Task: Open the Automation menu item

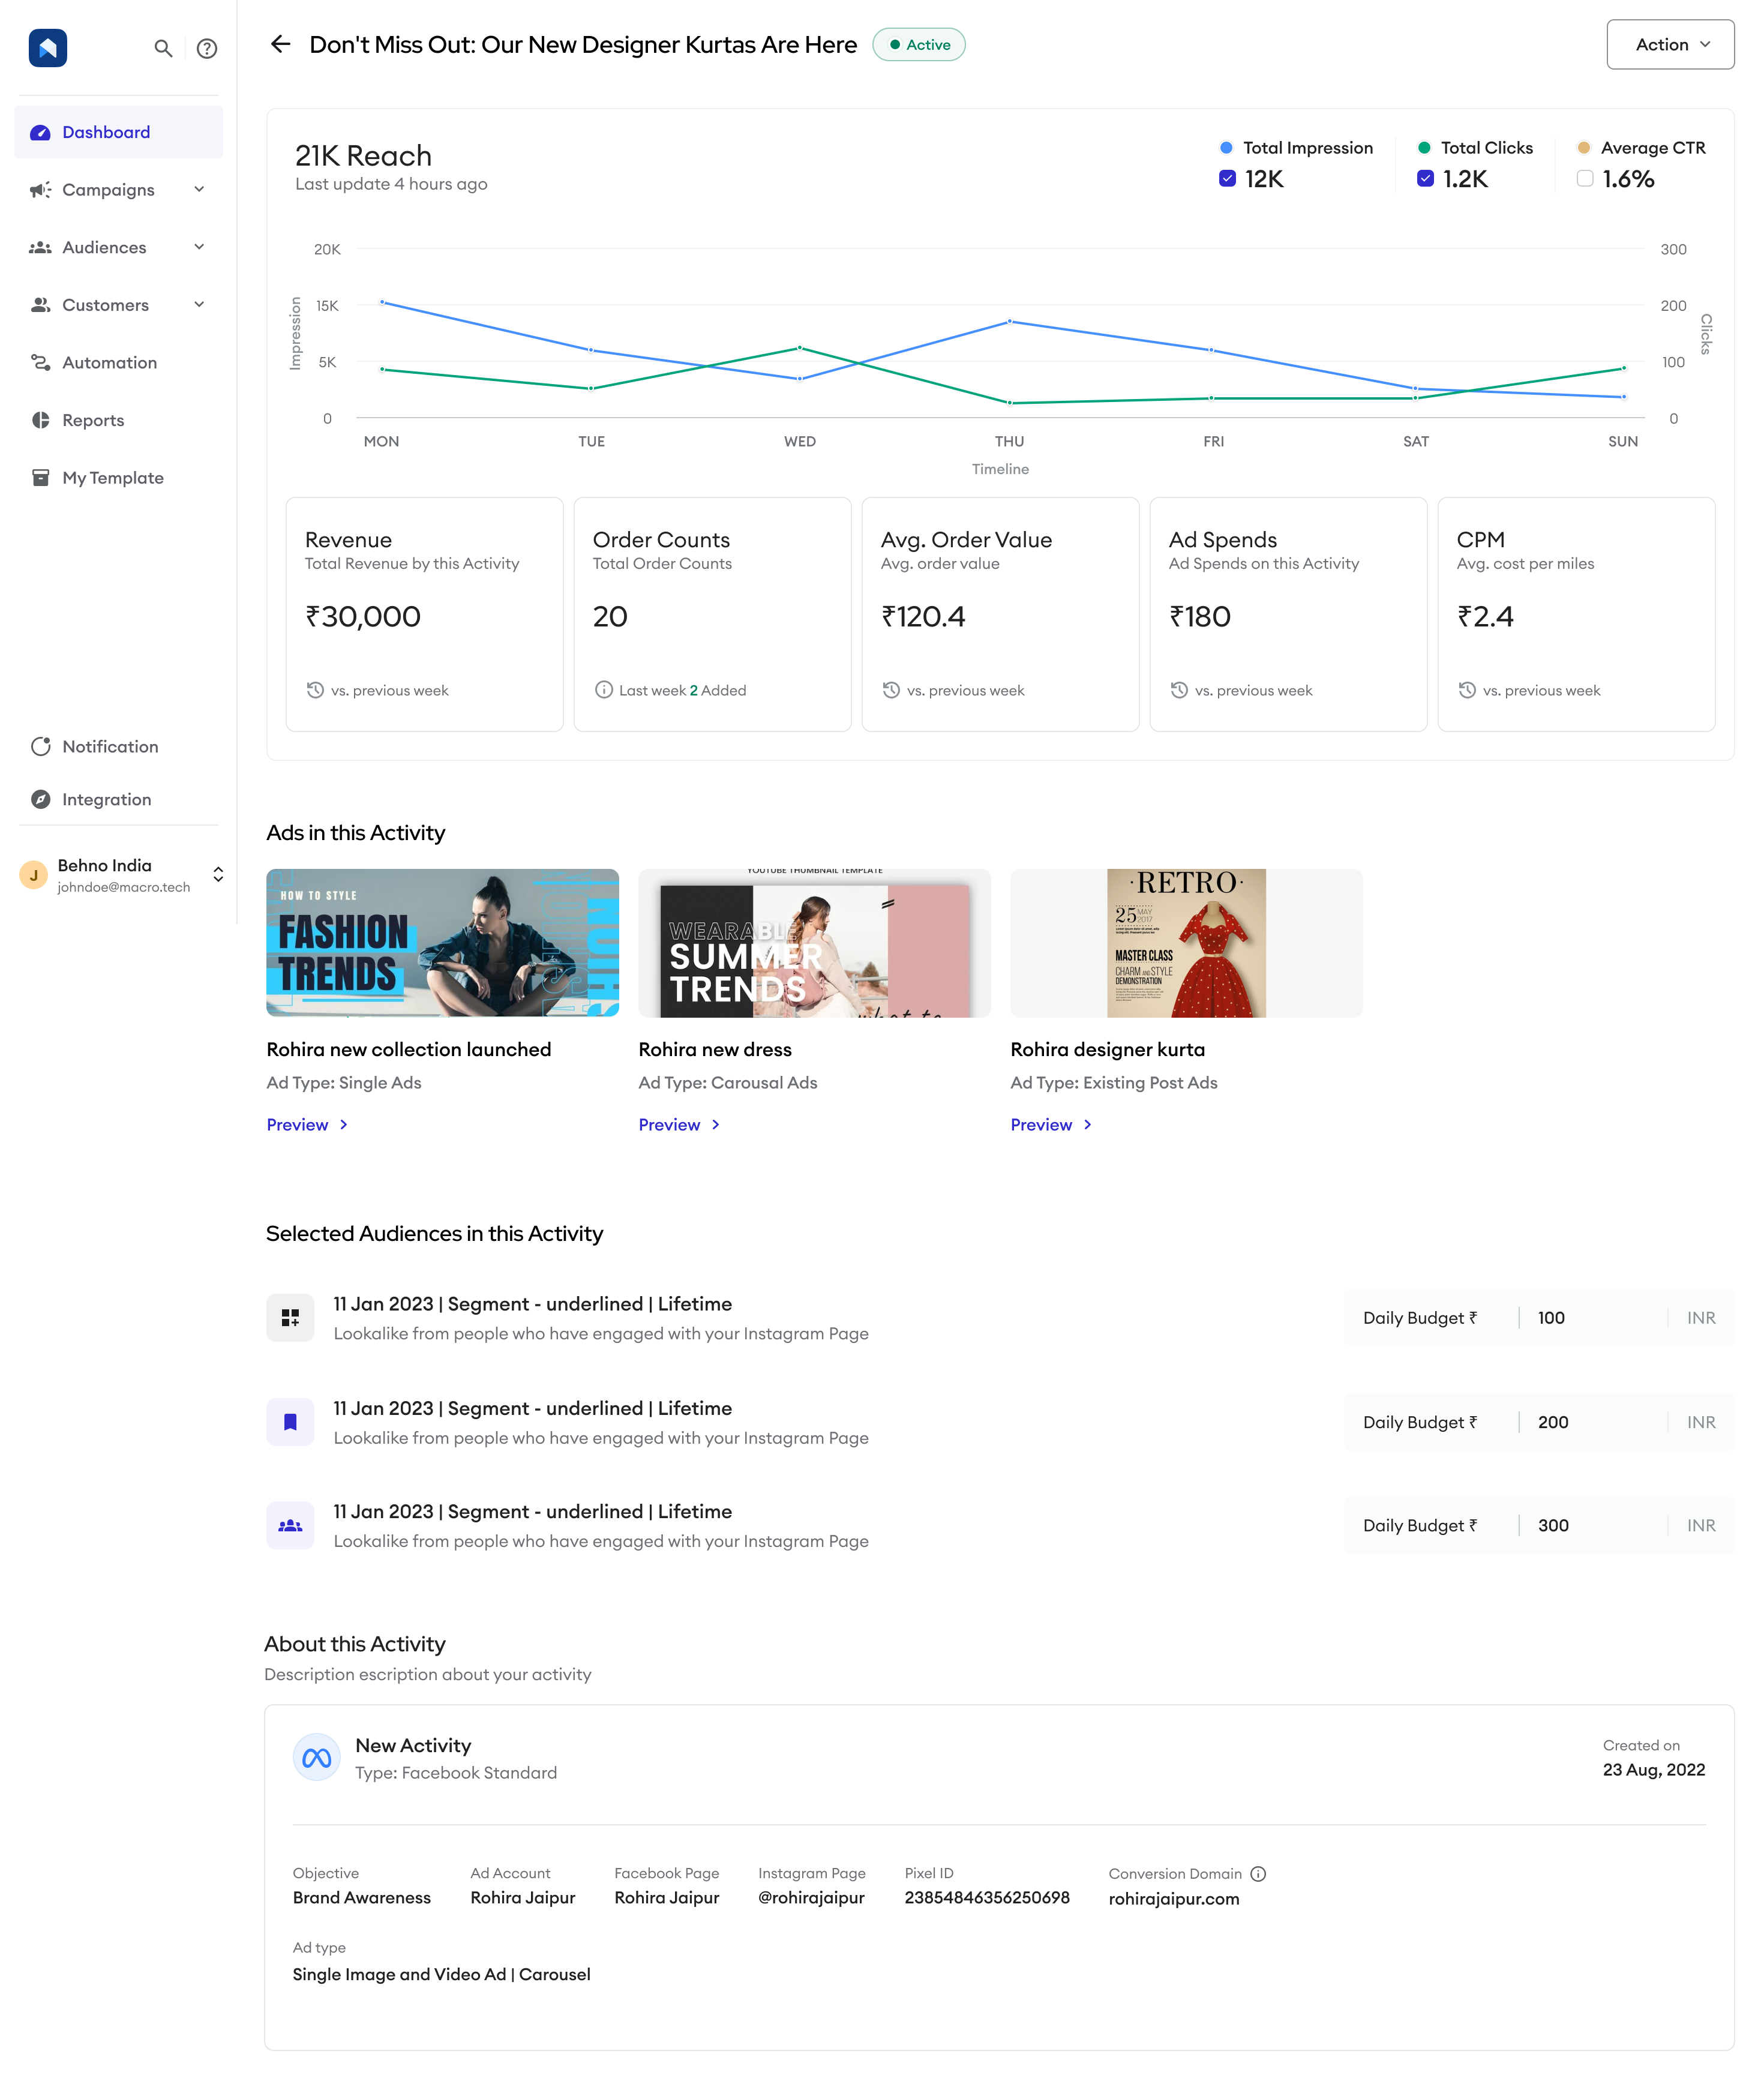Action: tap(118, 362)
